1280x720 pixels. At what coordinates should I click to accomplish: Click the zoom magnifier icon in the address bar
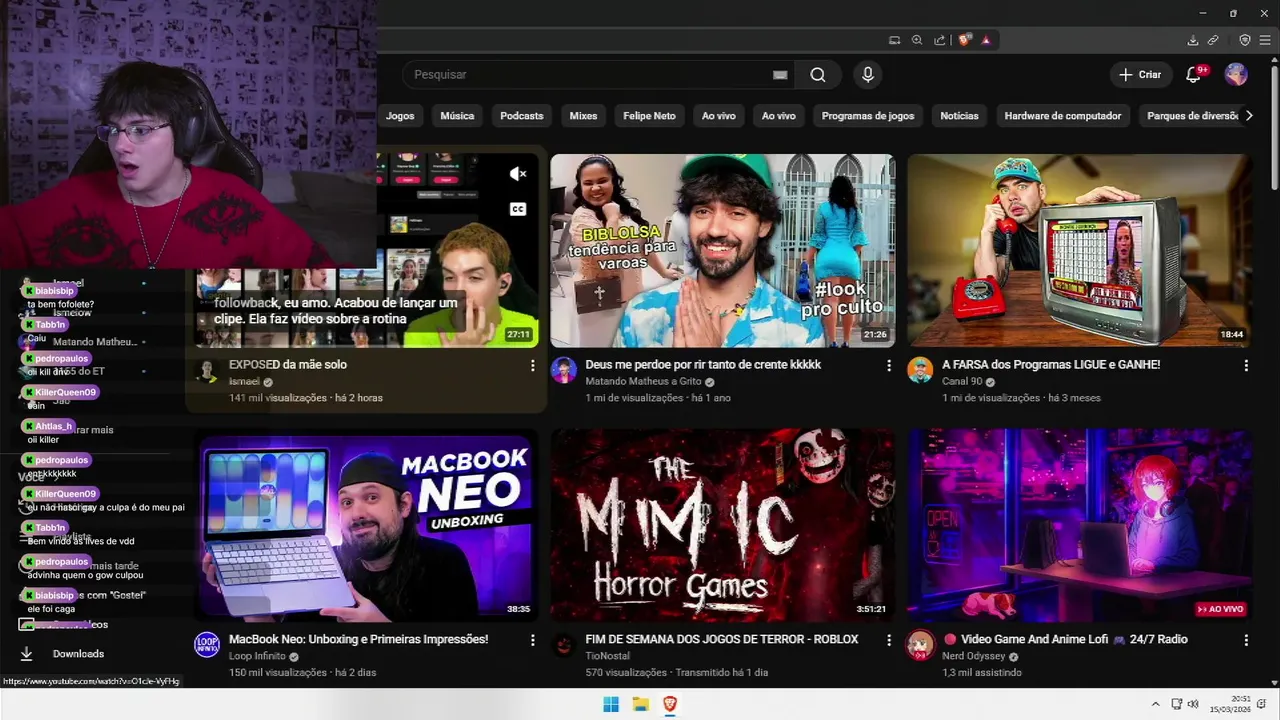pos(917,40)
